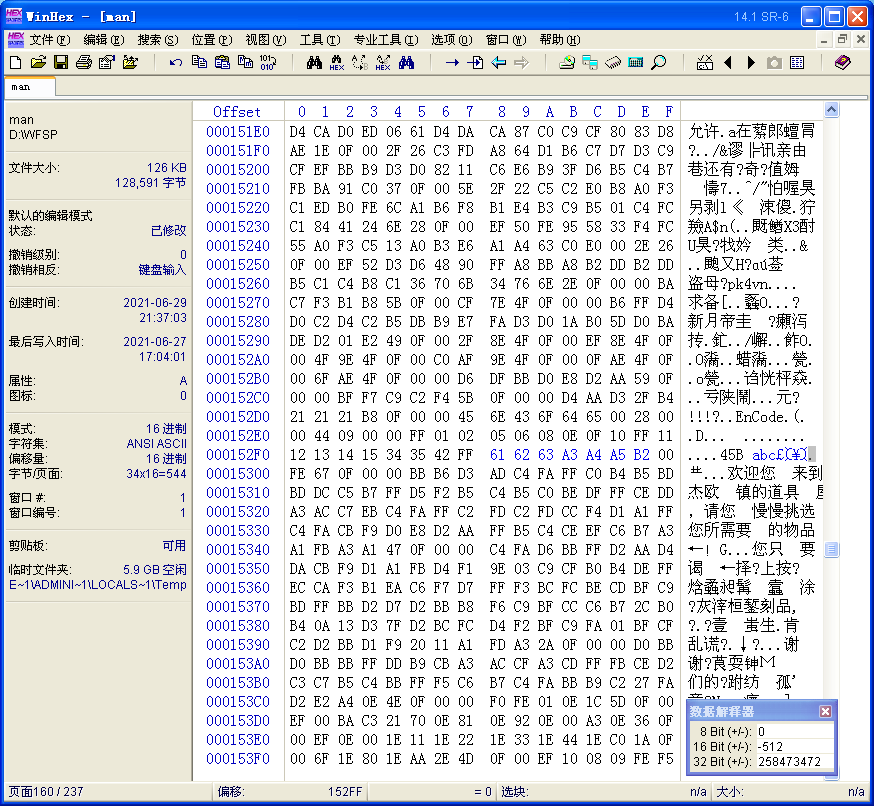Open the disk editor via Open Disk icon
Viewport: 874px width, 806px height.
[566, 63]
